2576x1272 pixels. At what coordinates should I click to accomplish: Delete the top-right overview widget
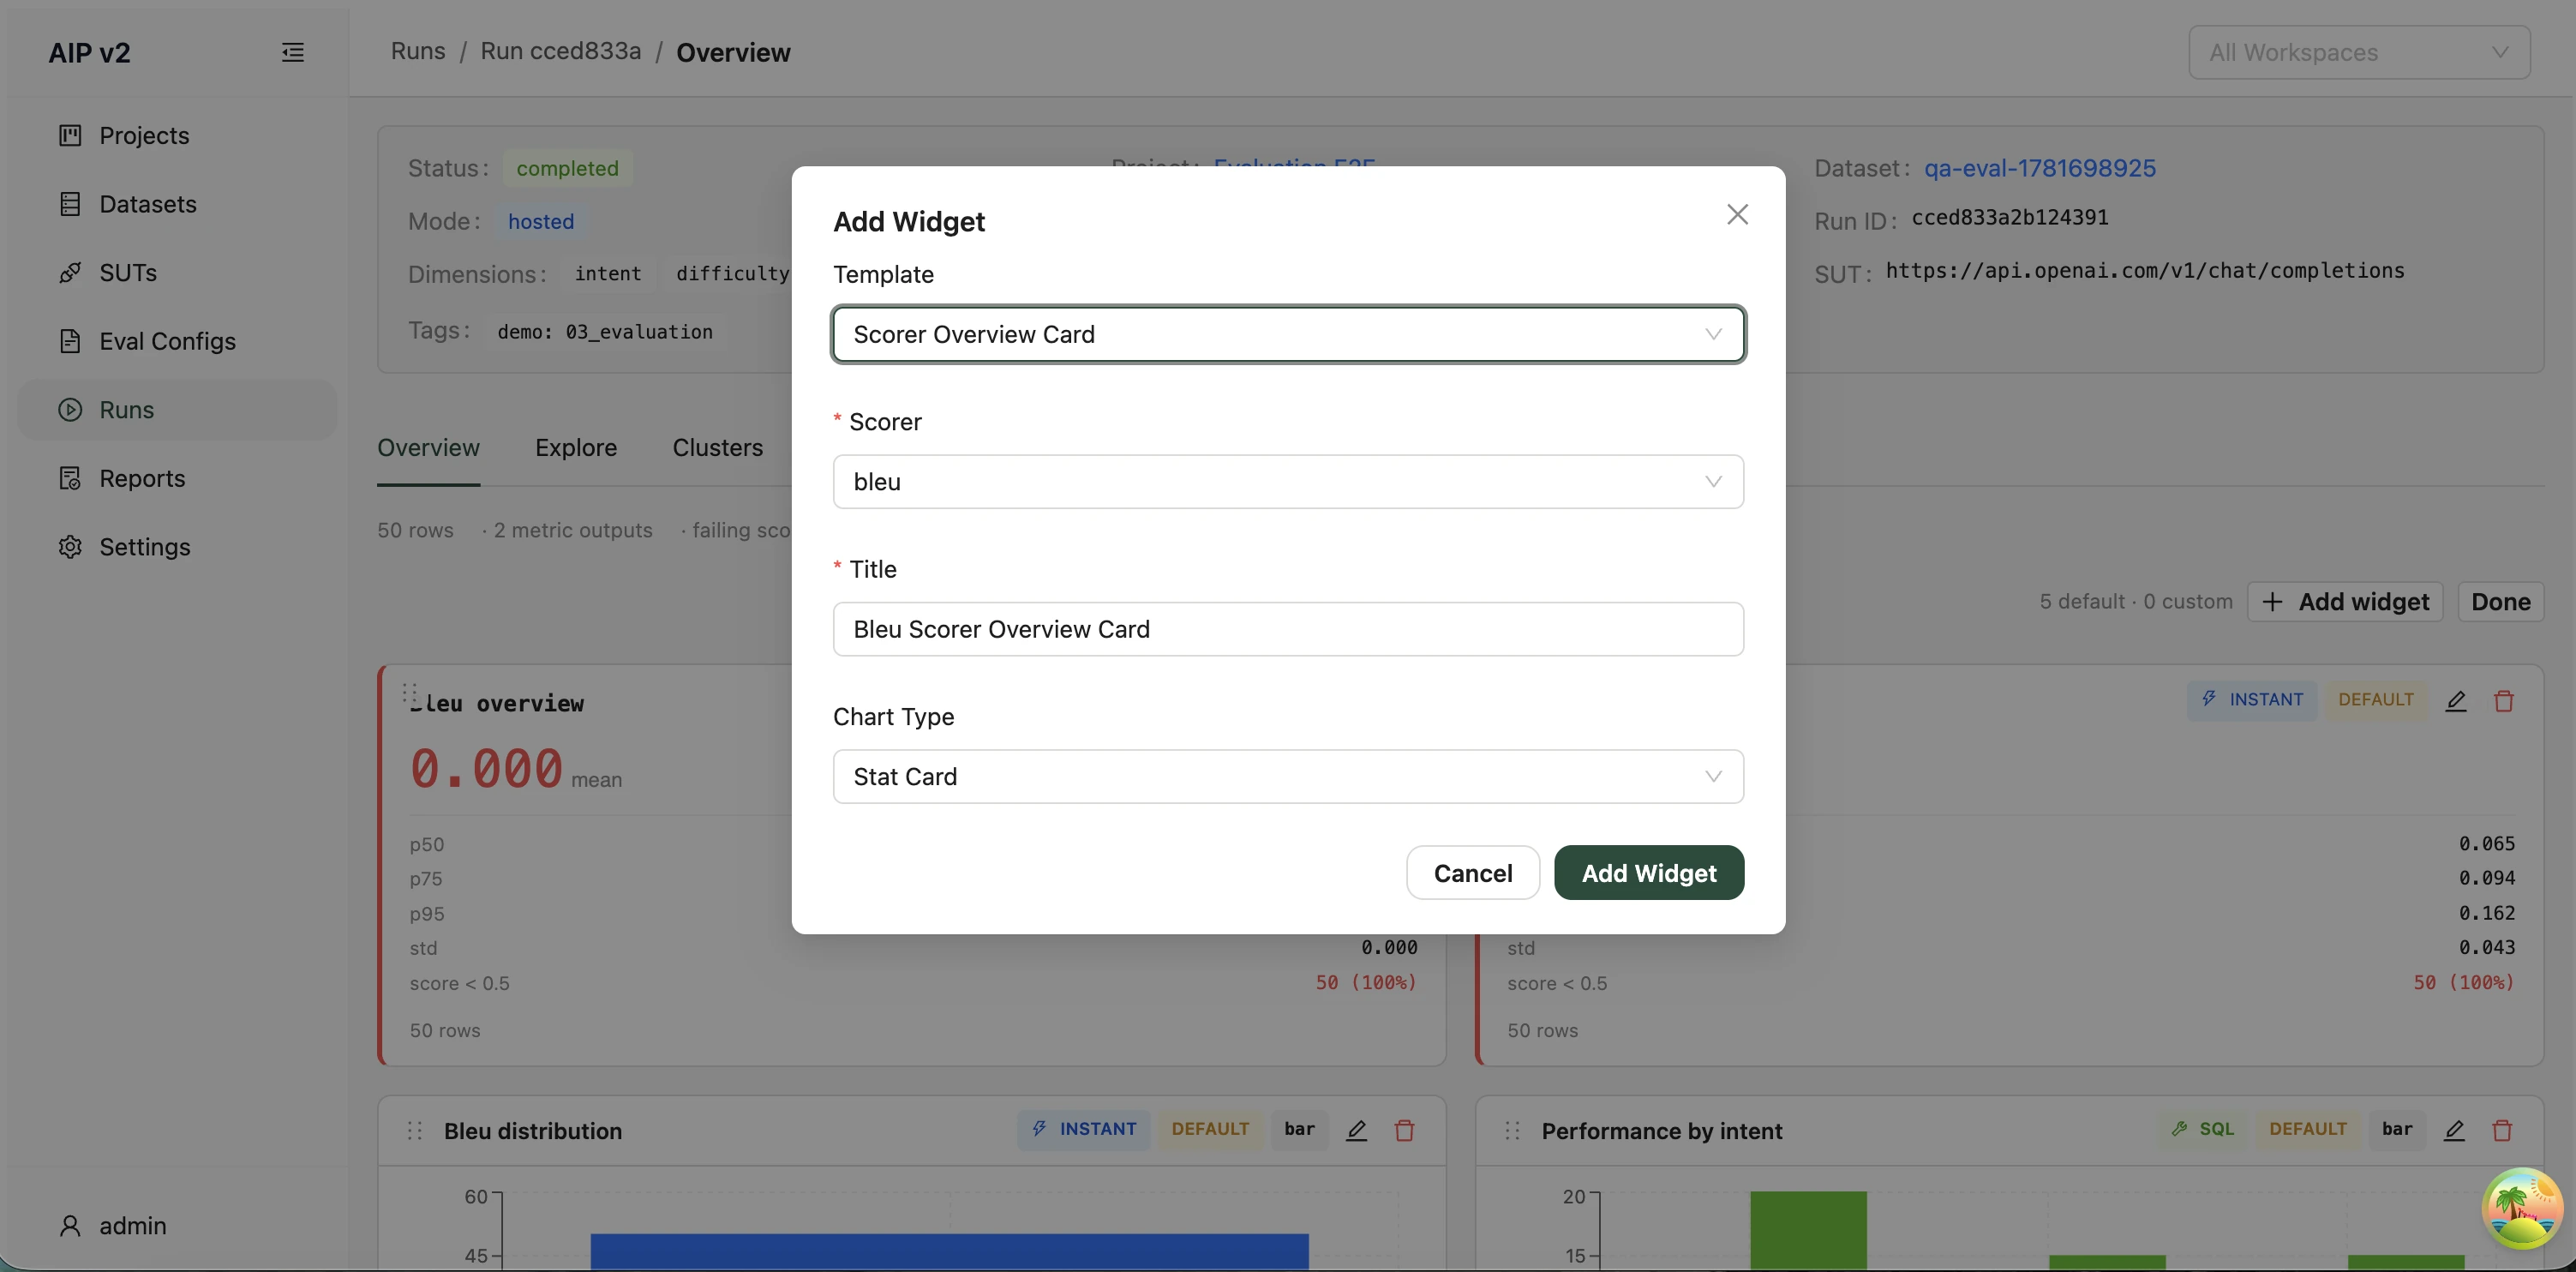[2504, 701]
